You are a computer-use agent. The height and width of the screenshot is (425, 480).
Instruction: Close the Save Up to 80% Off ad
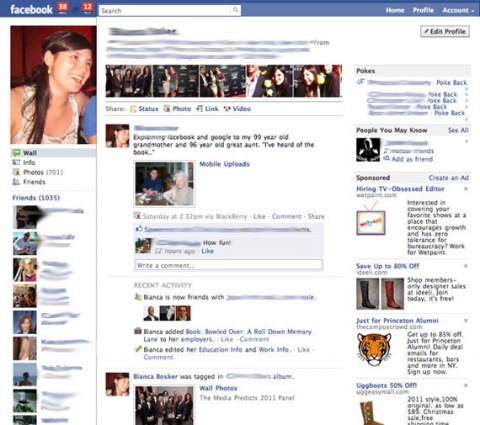coord(466,266)
